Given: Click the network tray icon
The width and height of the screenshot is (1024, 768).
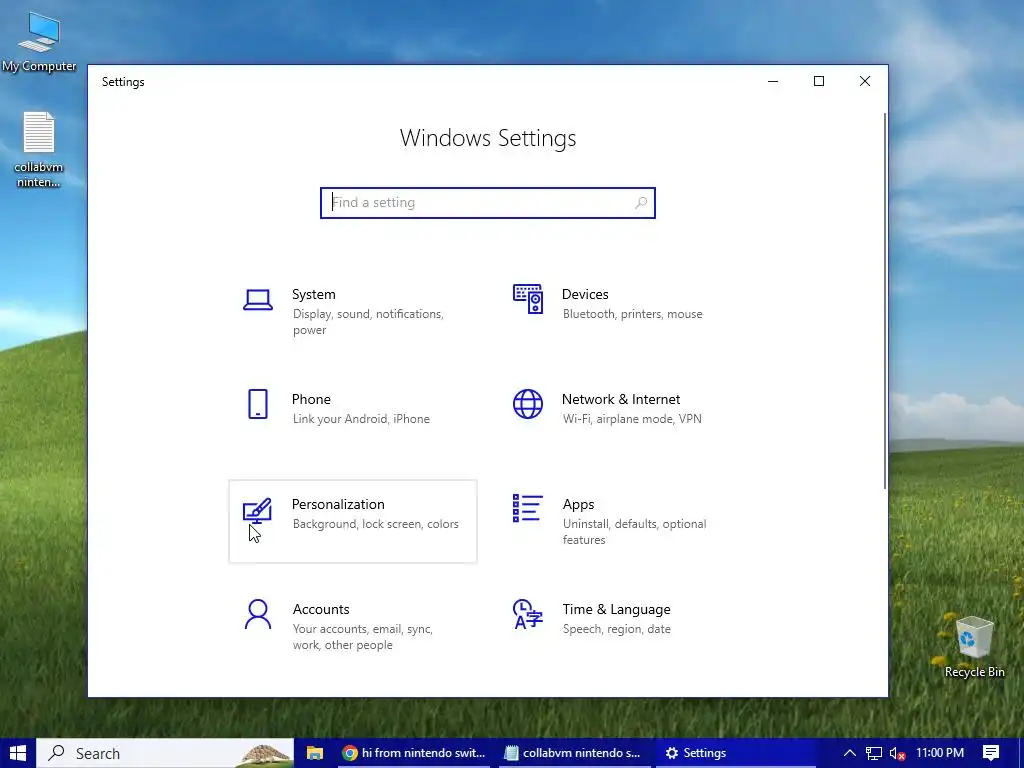Looking at the screenshot, I should [874, 754].
